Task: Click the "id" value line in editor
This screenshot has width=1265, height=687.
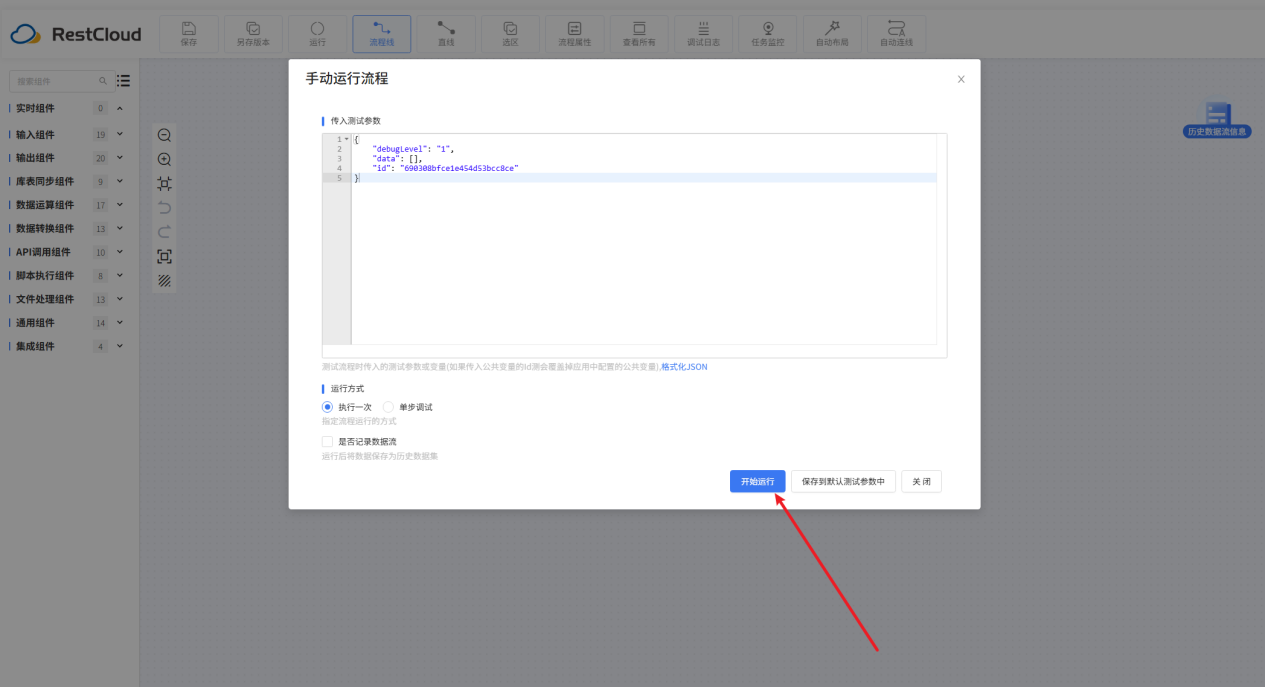Action: coord(445,168)
